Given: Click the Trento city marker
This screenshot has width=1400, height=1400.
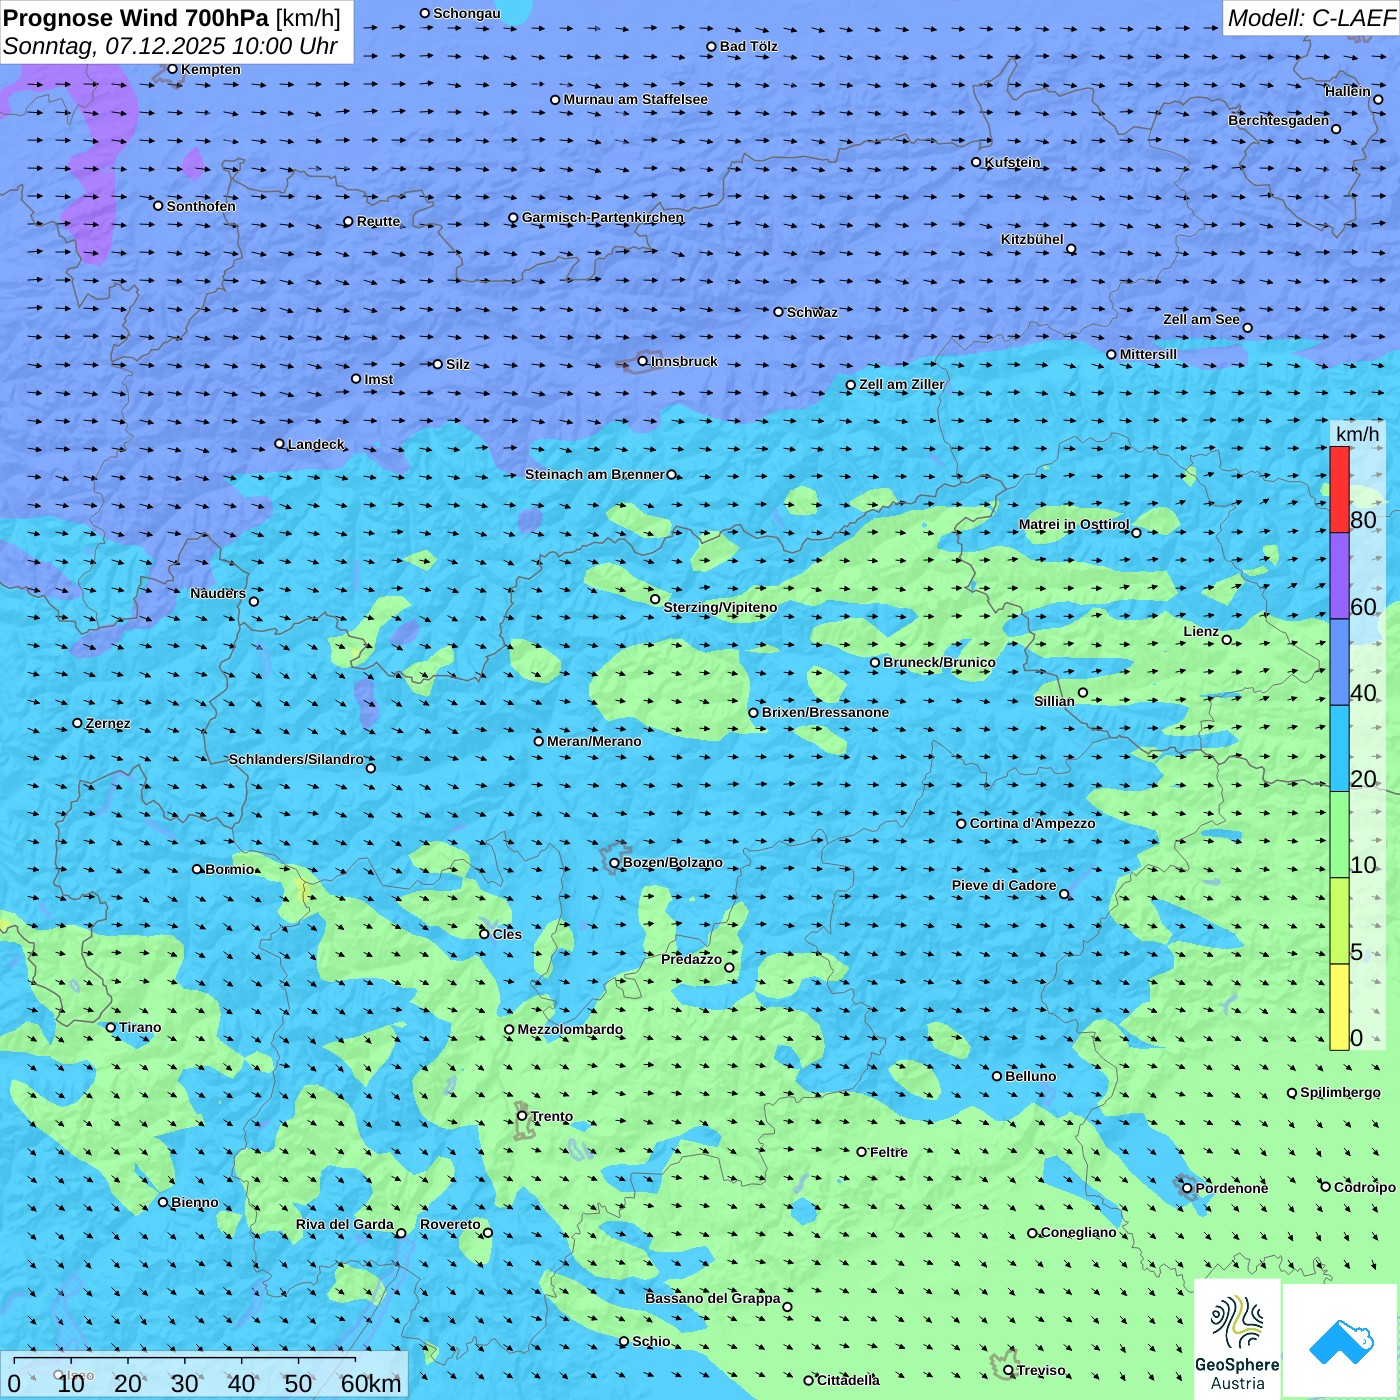Looking at the screenshot, I should 522,1116.
